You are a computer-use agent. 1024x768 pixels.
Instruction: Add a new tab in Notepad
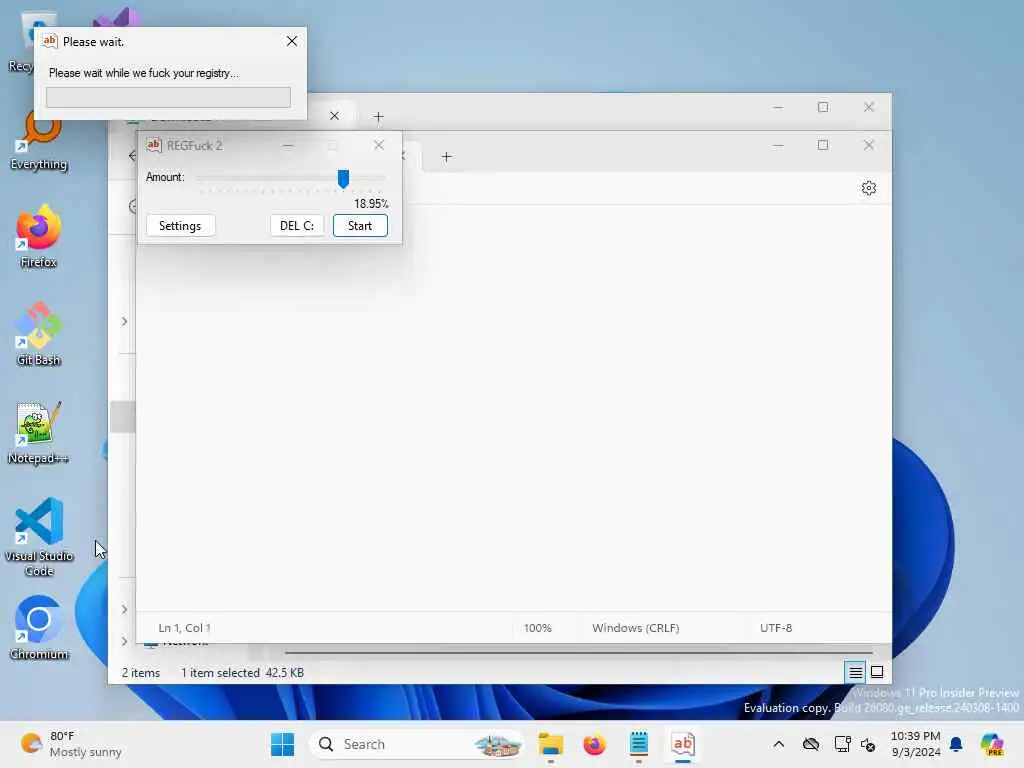coord(446,157)
